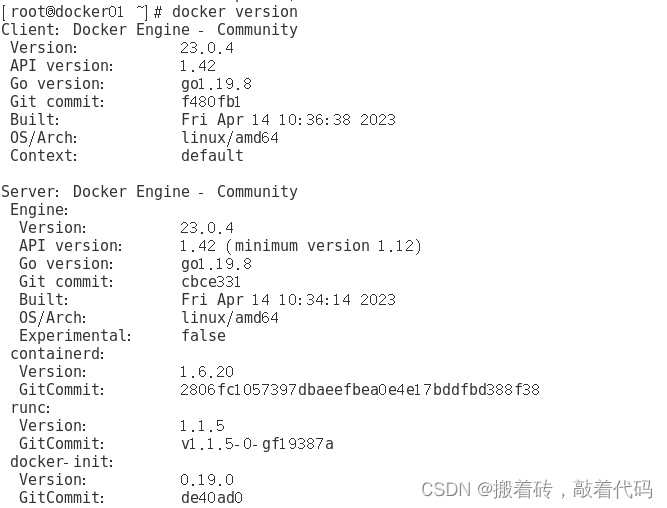Image resolution: width=667 pixels, height=508 pixels.
Task: Click the containerd section label
Action: pos(57,354)
